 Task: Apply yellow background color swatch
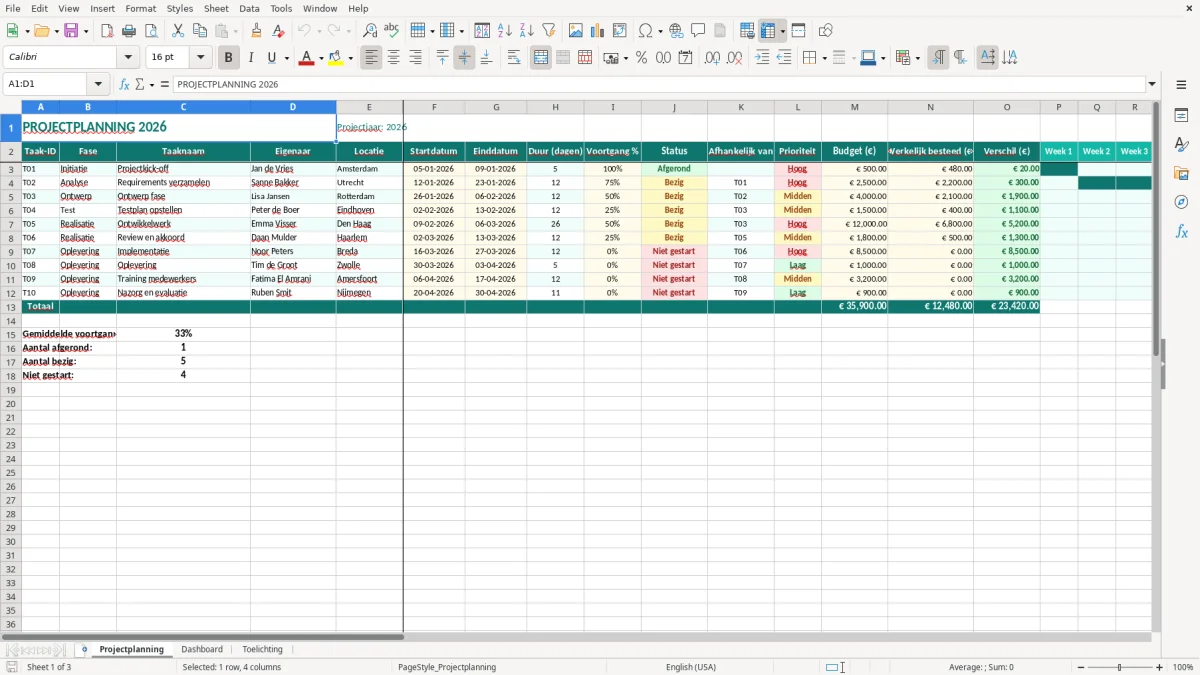(x=337, y=58)
